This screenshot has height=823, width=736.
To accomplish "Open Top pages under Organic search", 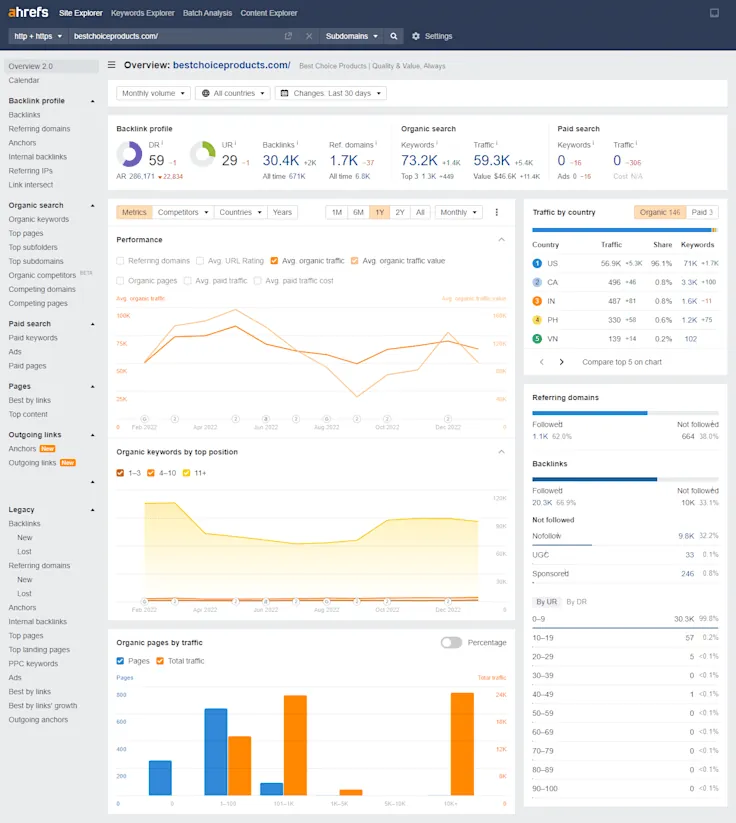I will point(26,233).
